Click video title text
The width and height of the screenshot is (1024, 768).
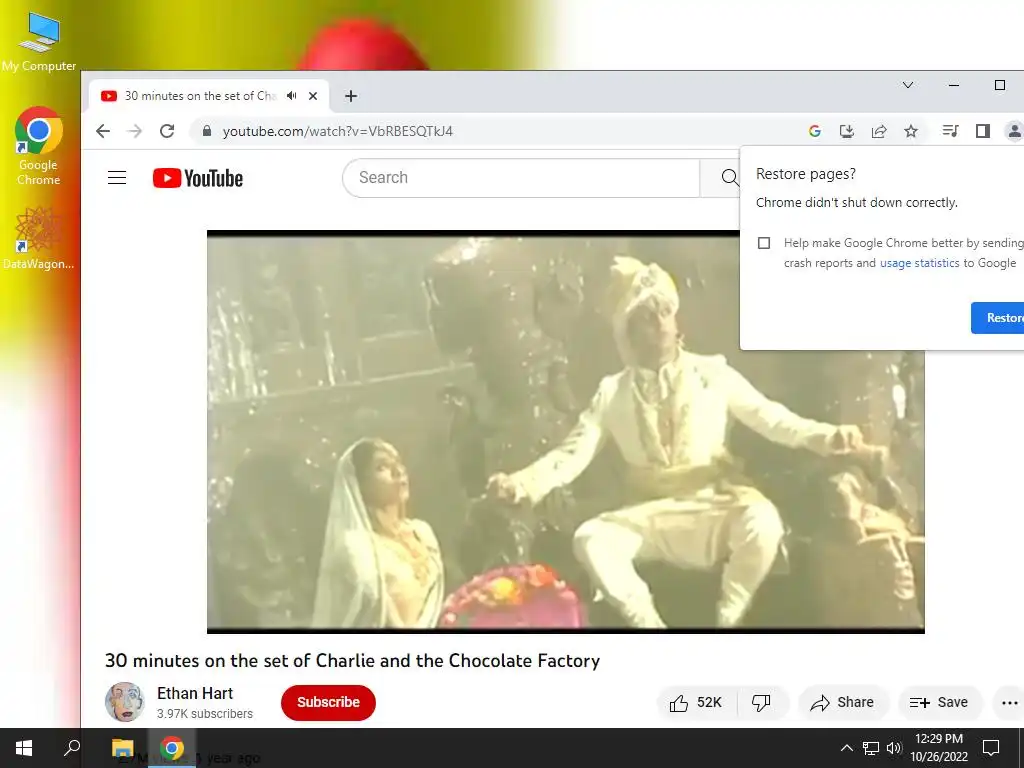353,660
